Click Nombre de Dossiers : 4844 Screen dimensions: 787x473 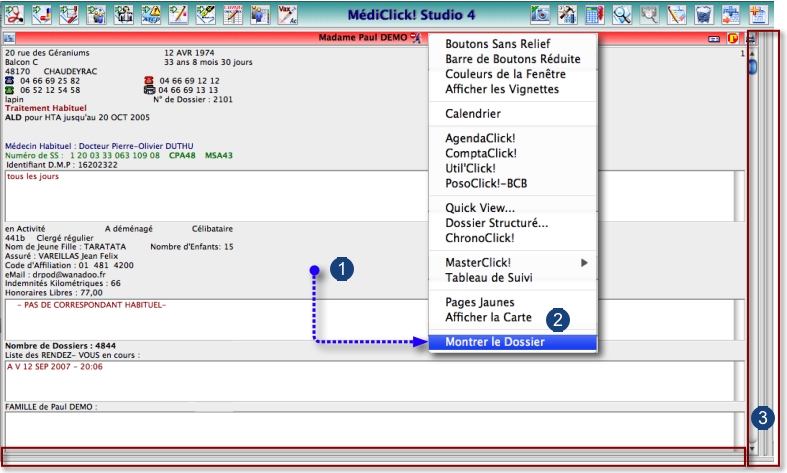[x=60, y=345]
